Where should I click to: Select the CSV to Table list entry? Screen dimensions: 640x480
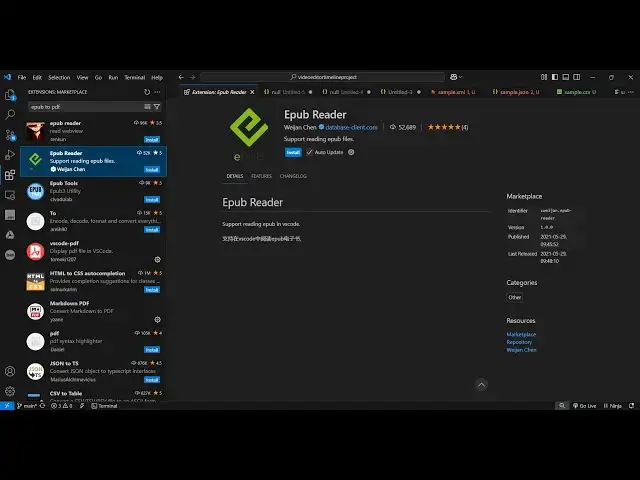click(x=93, y=395)
